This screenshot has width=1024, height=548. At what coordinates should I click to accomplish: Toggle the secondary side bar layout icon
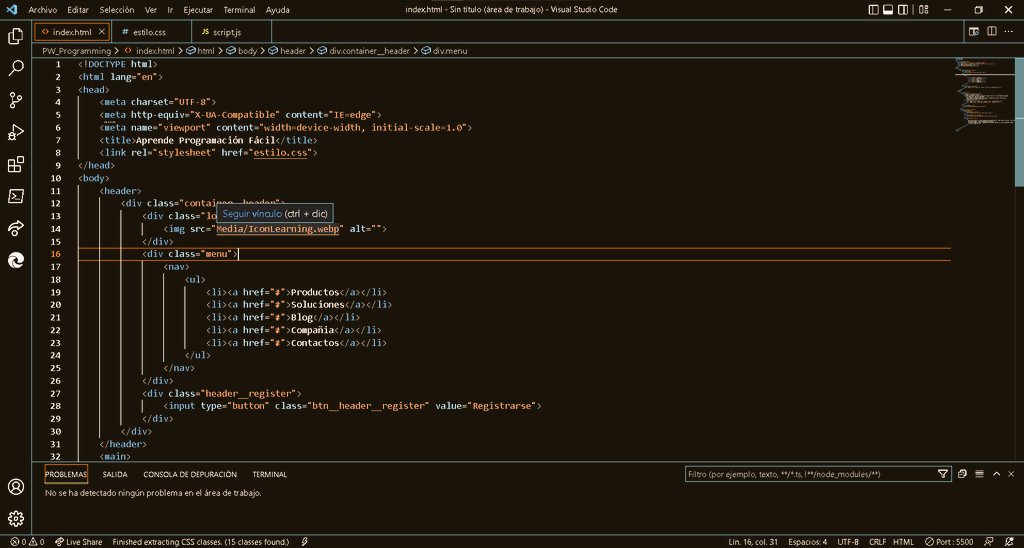[903, 10]
